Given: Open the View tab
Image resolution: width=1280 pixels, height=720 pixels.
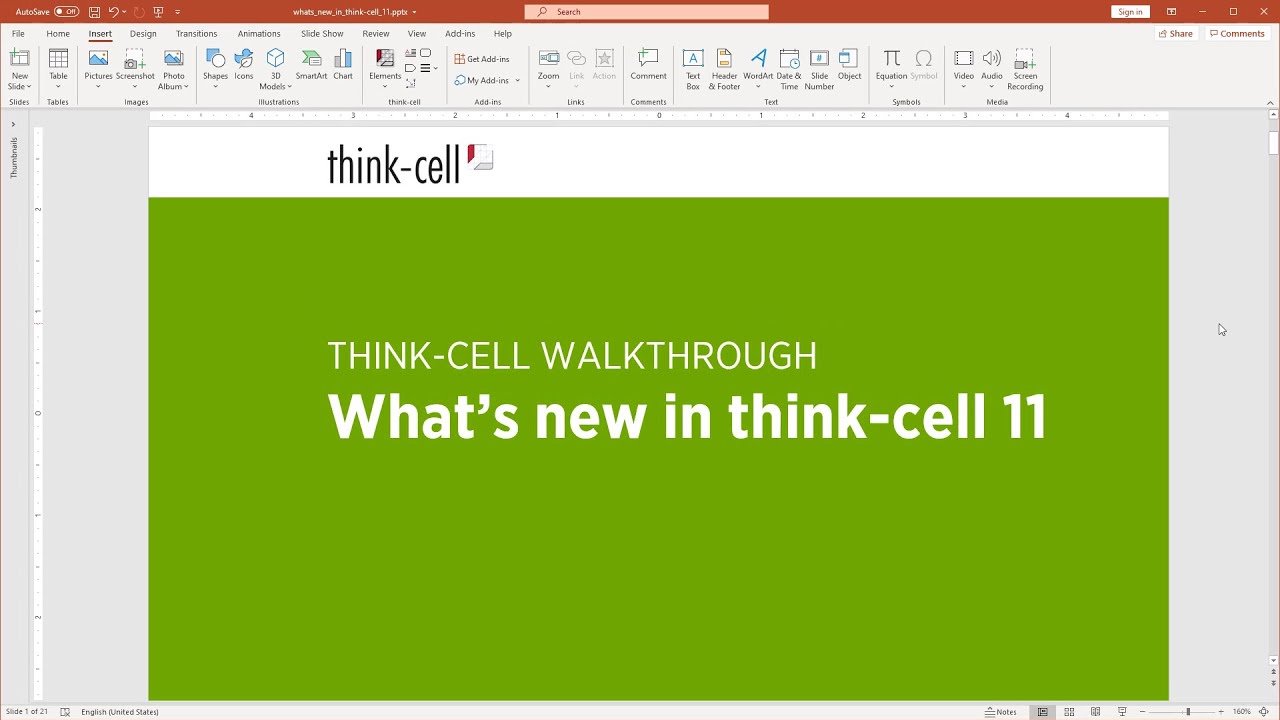Looking at the screenshot, I should point(417,34).
